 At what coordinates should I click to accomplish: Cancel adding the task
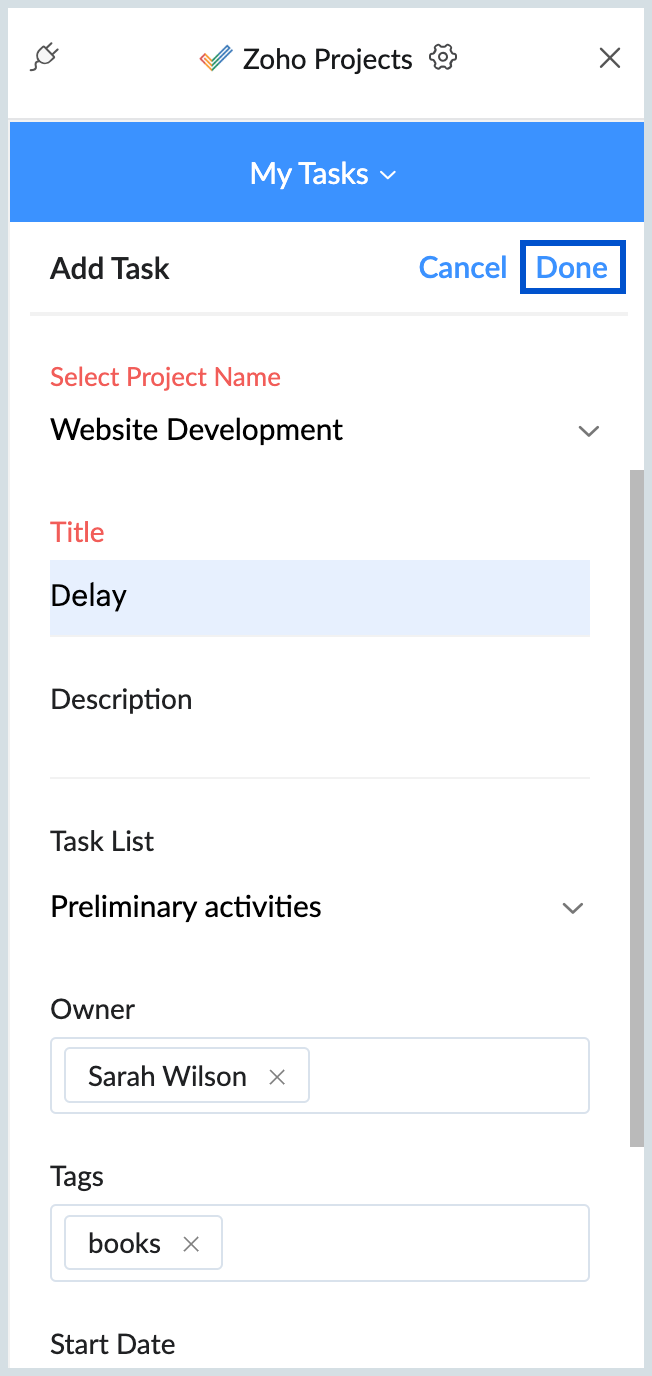[x=463, y=268]
